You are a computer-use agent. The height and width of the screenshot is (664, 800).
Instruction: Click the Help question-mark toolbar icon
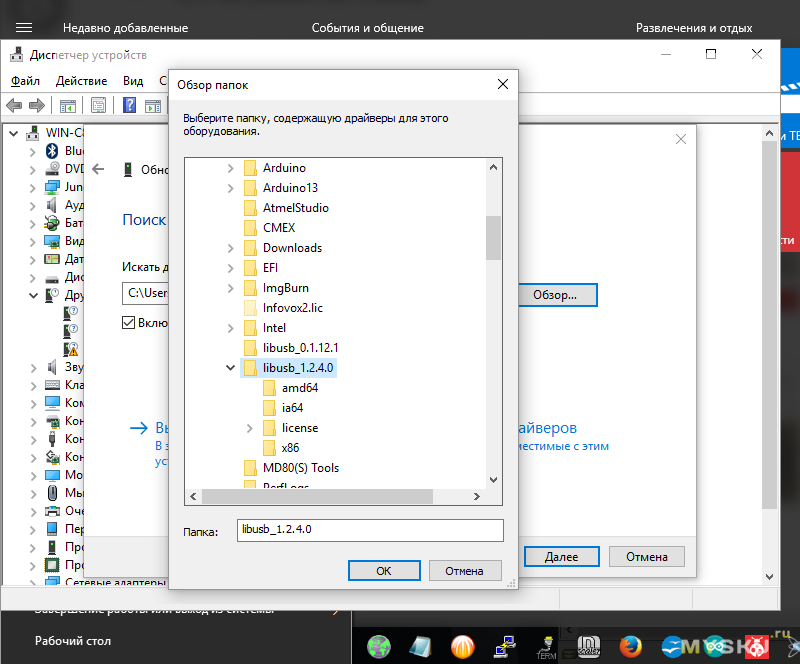pos(130,106)
